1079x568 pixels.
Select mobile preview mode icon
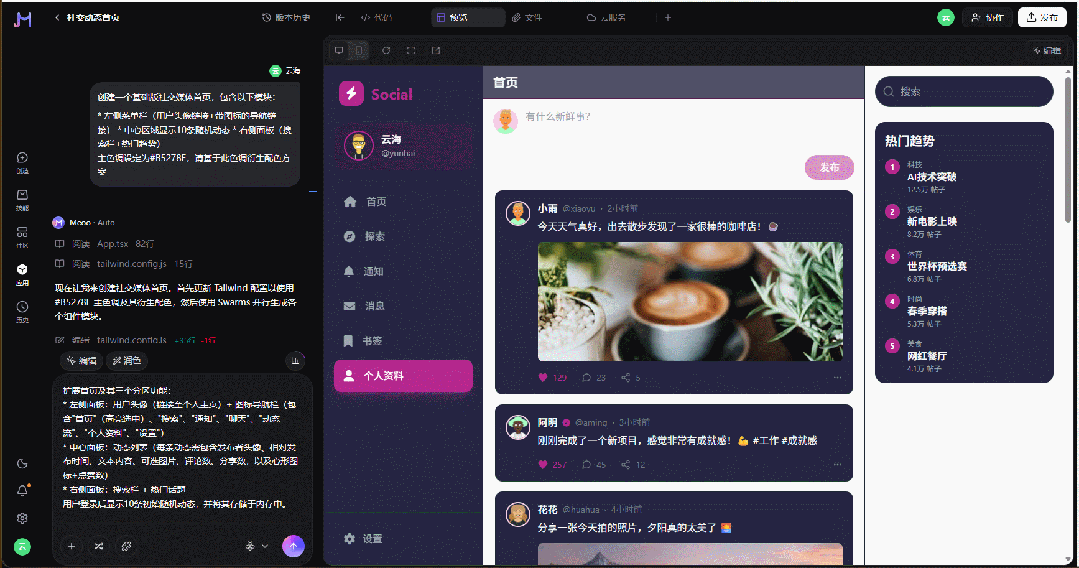click(359, 50)
